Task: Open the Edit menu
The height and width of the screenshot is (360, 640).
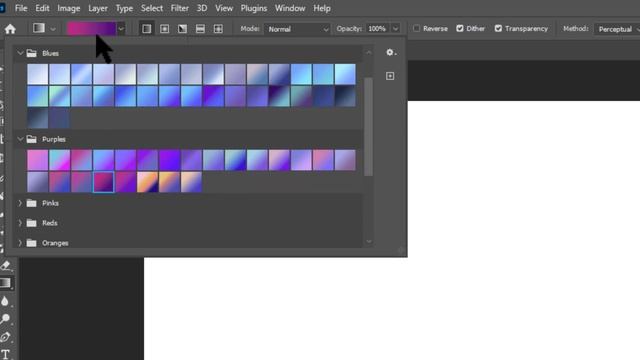Action: [42, 8]
